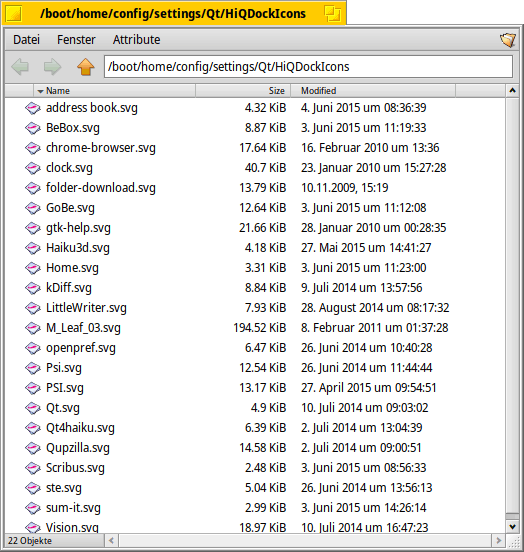Image resolution: width=524 pixels, height=552 pixels.
Task: Select the Qupzilla.svg file icon
Action: click(33, 448)
